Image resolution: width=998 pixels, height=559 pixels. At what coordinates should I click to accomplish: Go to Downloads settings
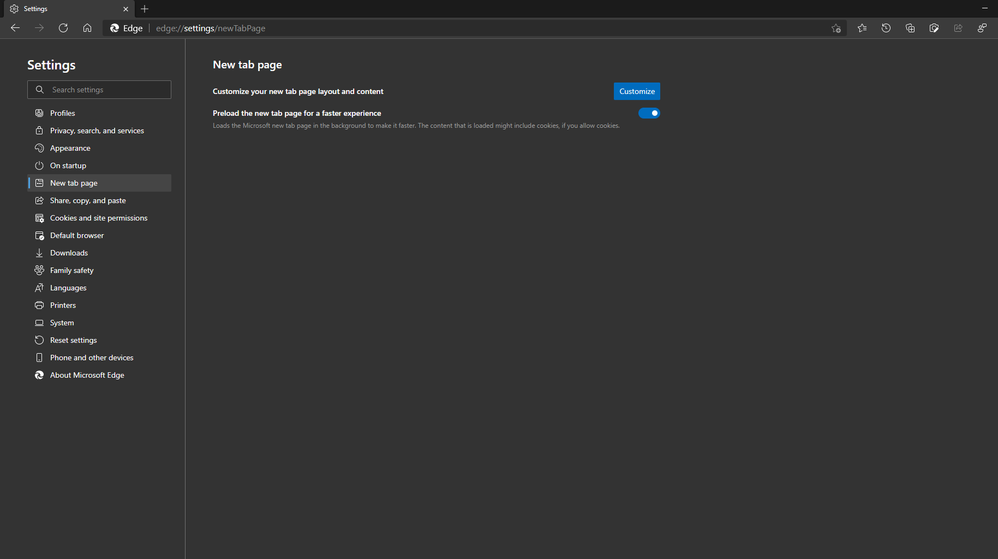(x=99, y=253)
